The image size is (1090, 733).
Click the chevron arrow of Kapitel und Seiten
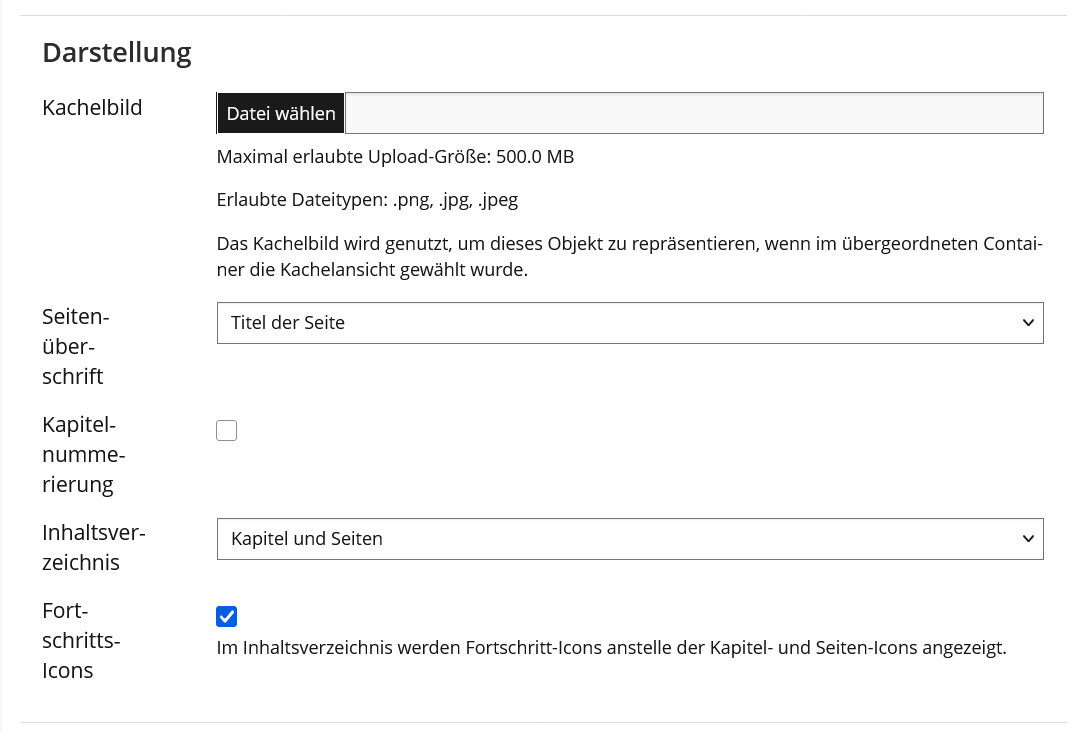tap(1028, 539)
